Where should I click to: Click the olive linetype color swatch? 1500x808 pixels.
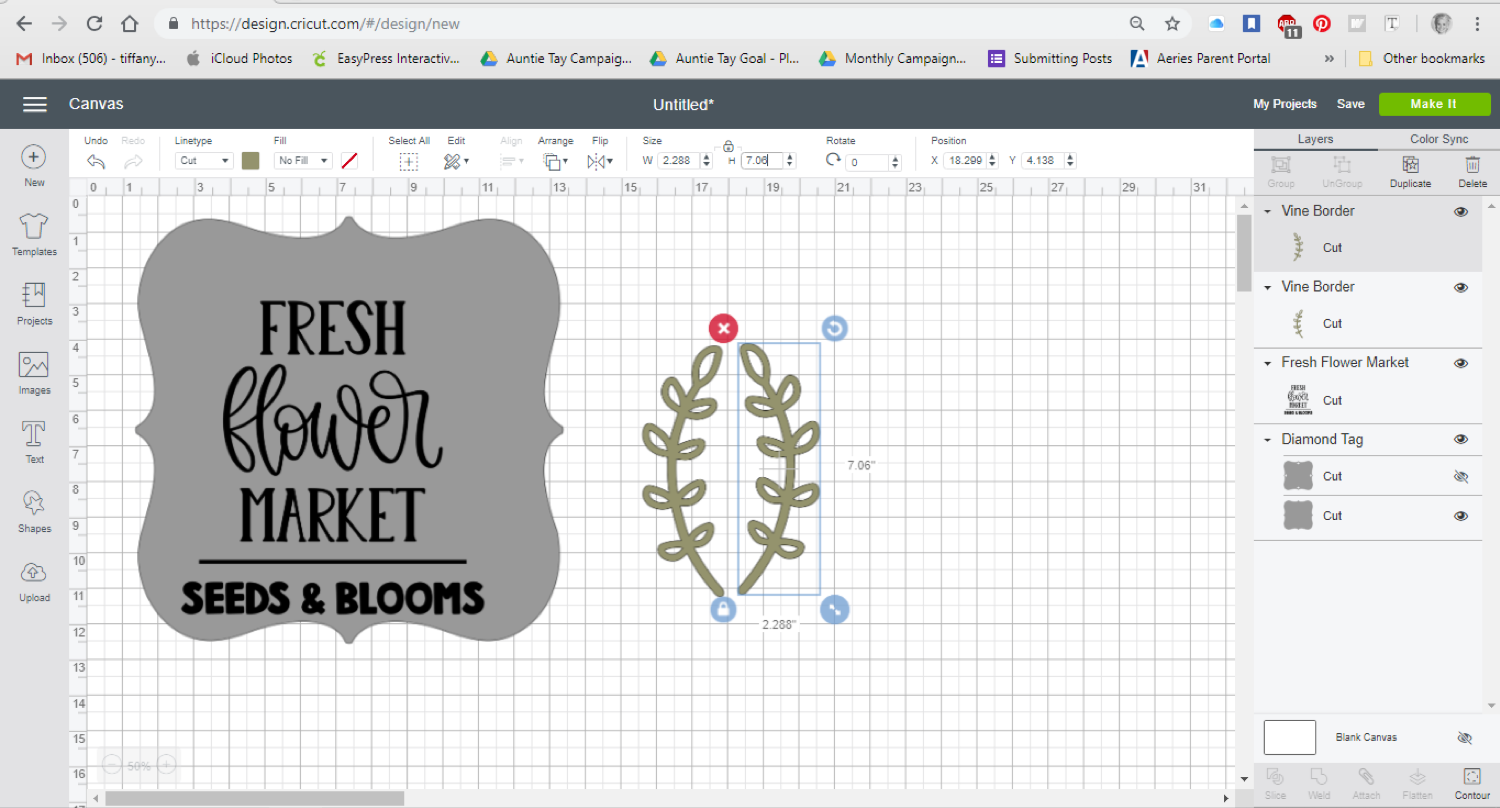click(250, 161)
